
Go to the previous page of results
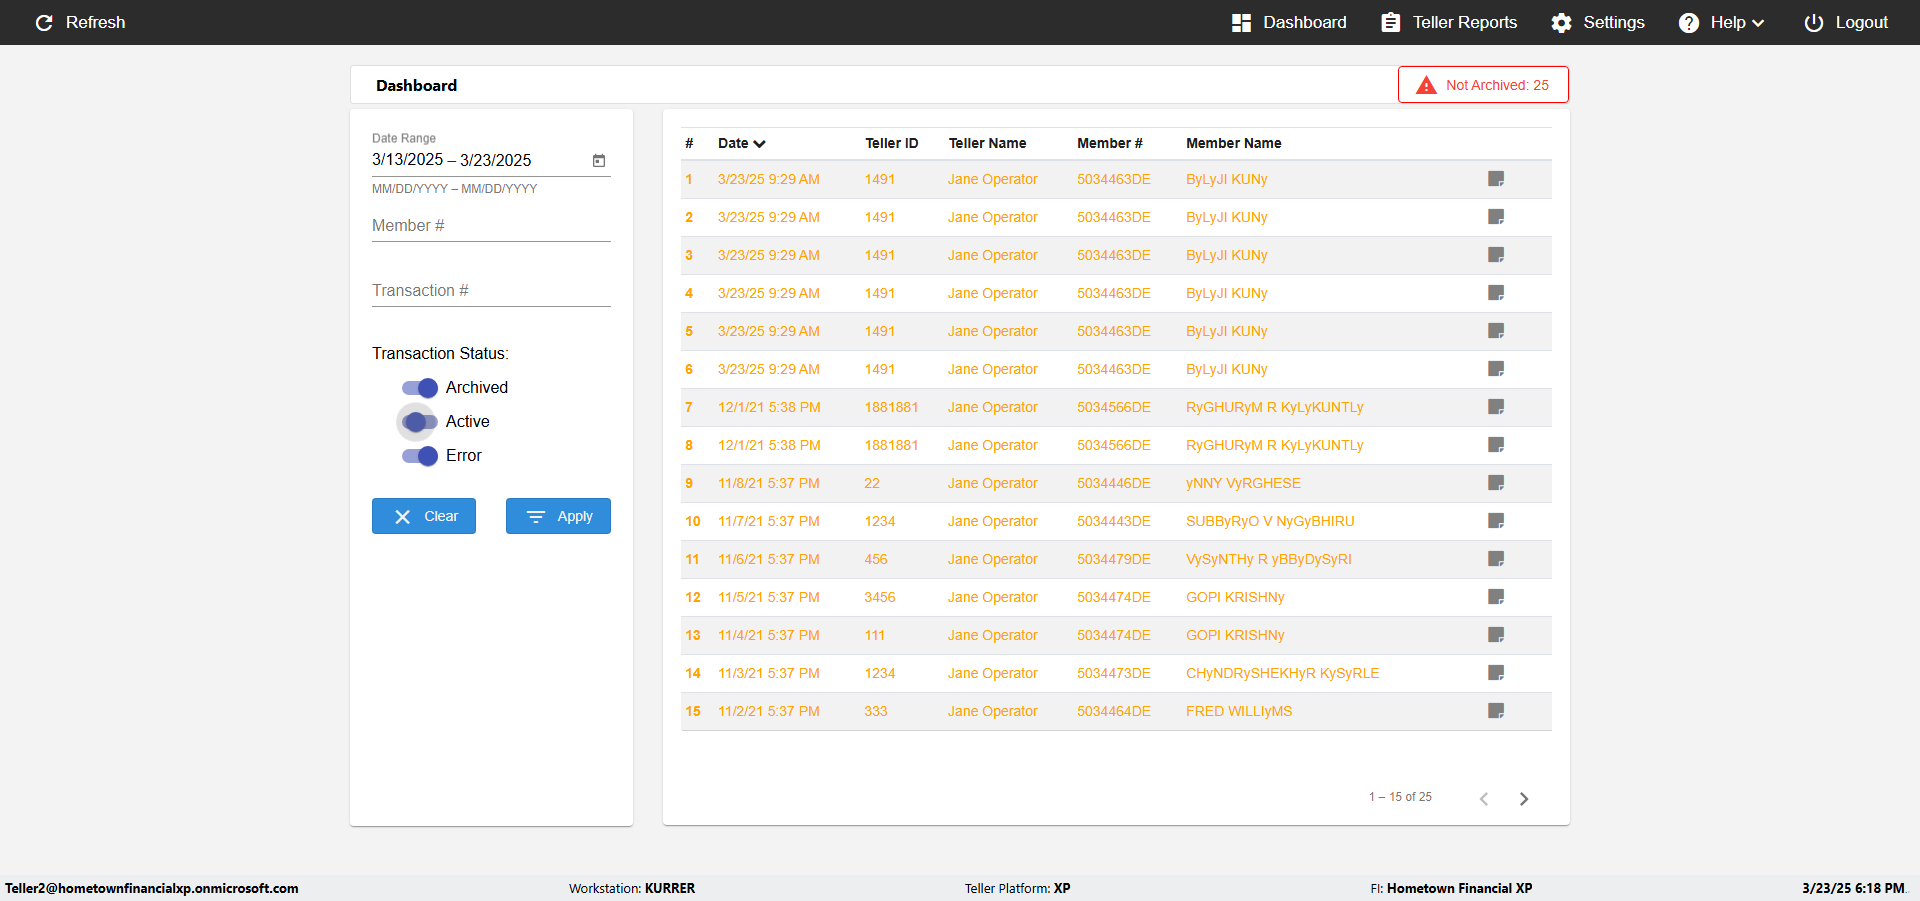tap(1484, 798)
